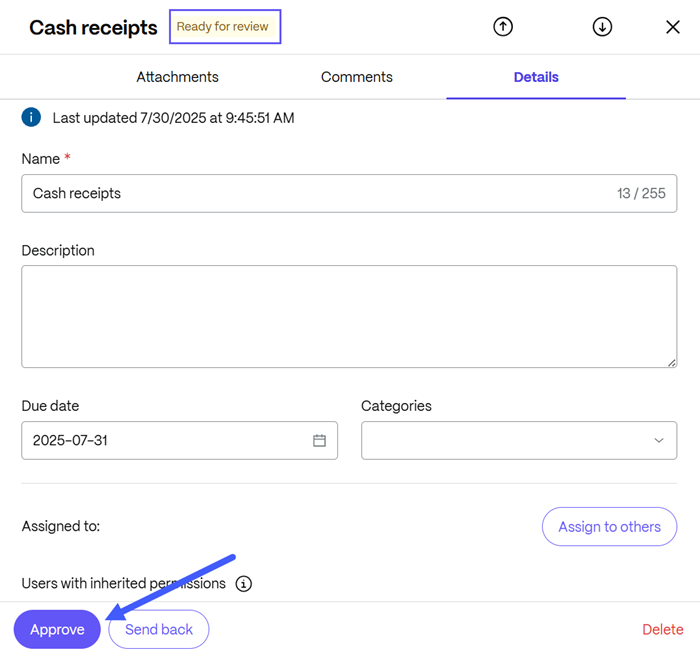Click the blue info icon beside Last updated

point(31,117)
